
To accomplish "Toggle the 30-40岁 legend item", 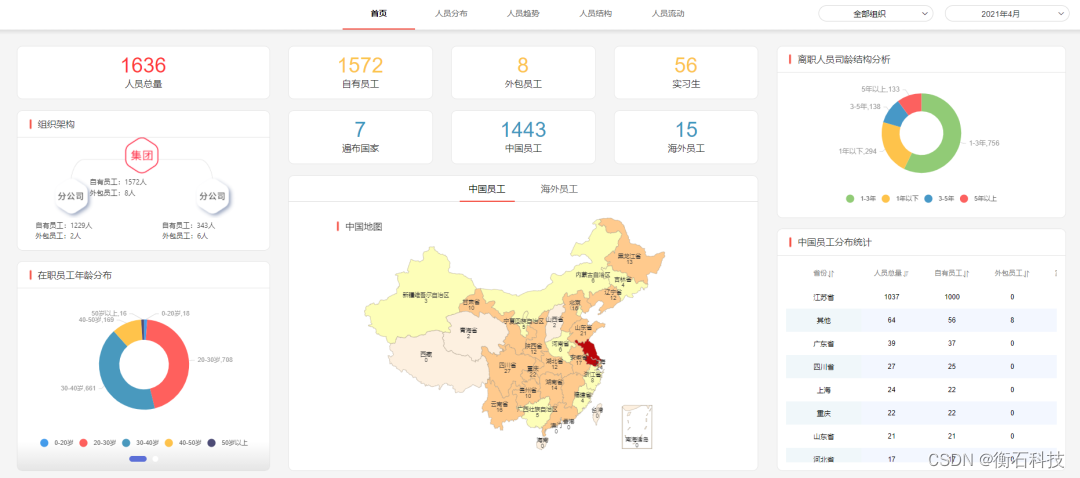I will click(x=141, y=443).
